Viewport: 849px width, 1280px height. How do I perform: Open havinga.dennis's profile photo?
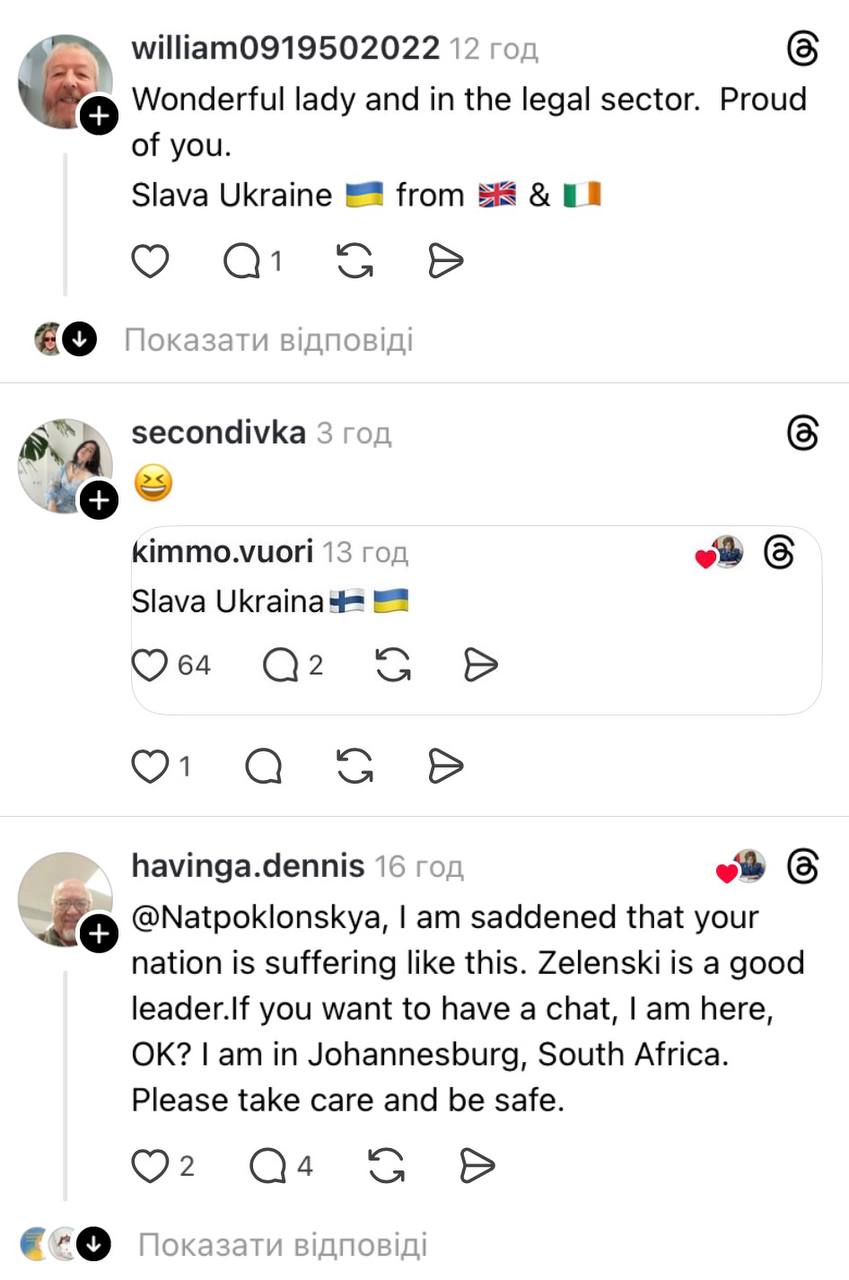click(x=66, y=899)
